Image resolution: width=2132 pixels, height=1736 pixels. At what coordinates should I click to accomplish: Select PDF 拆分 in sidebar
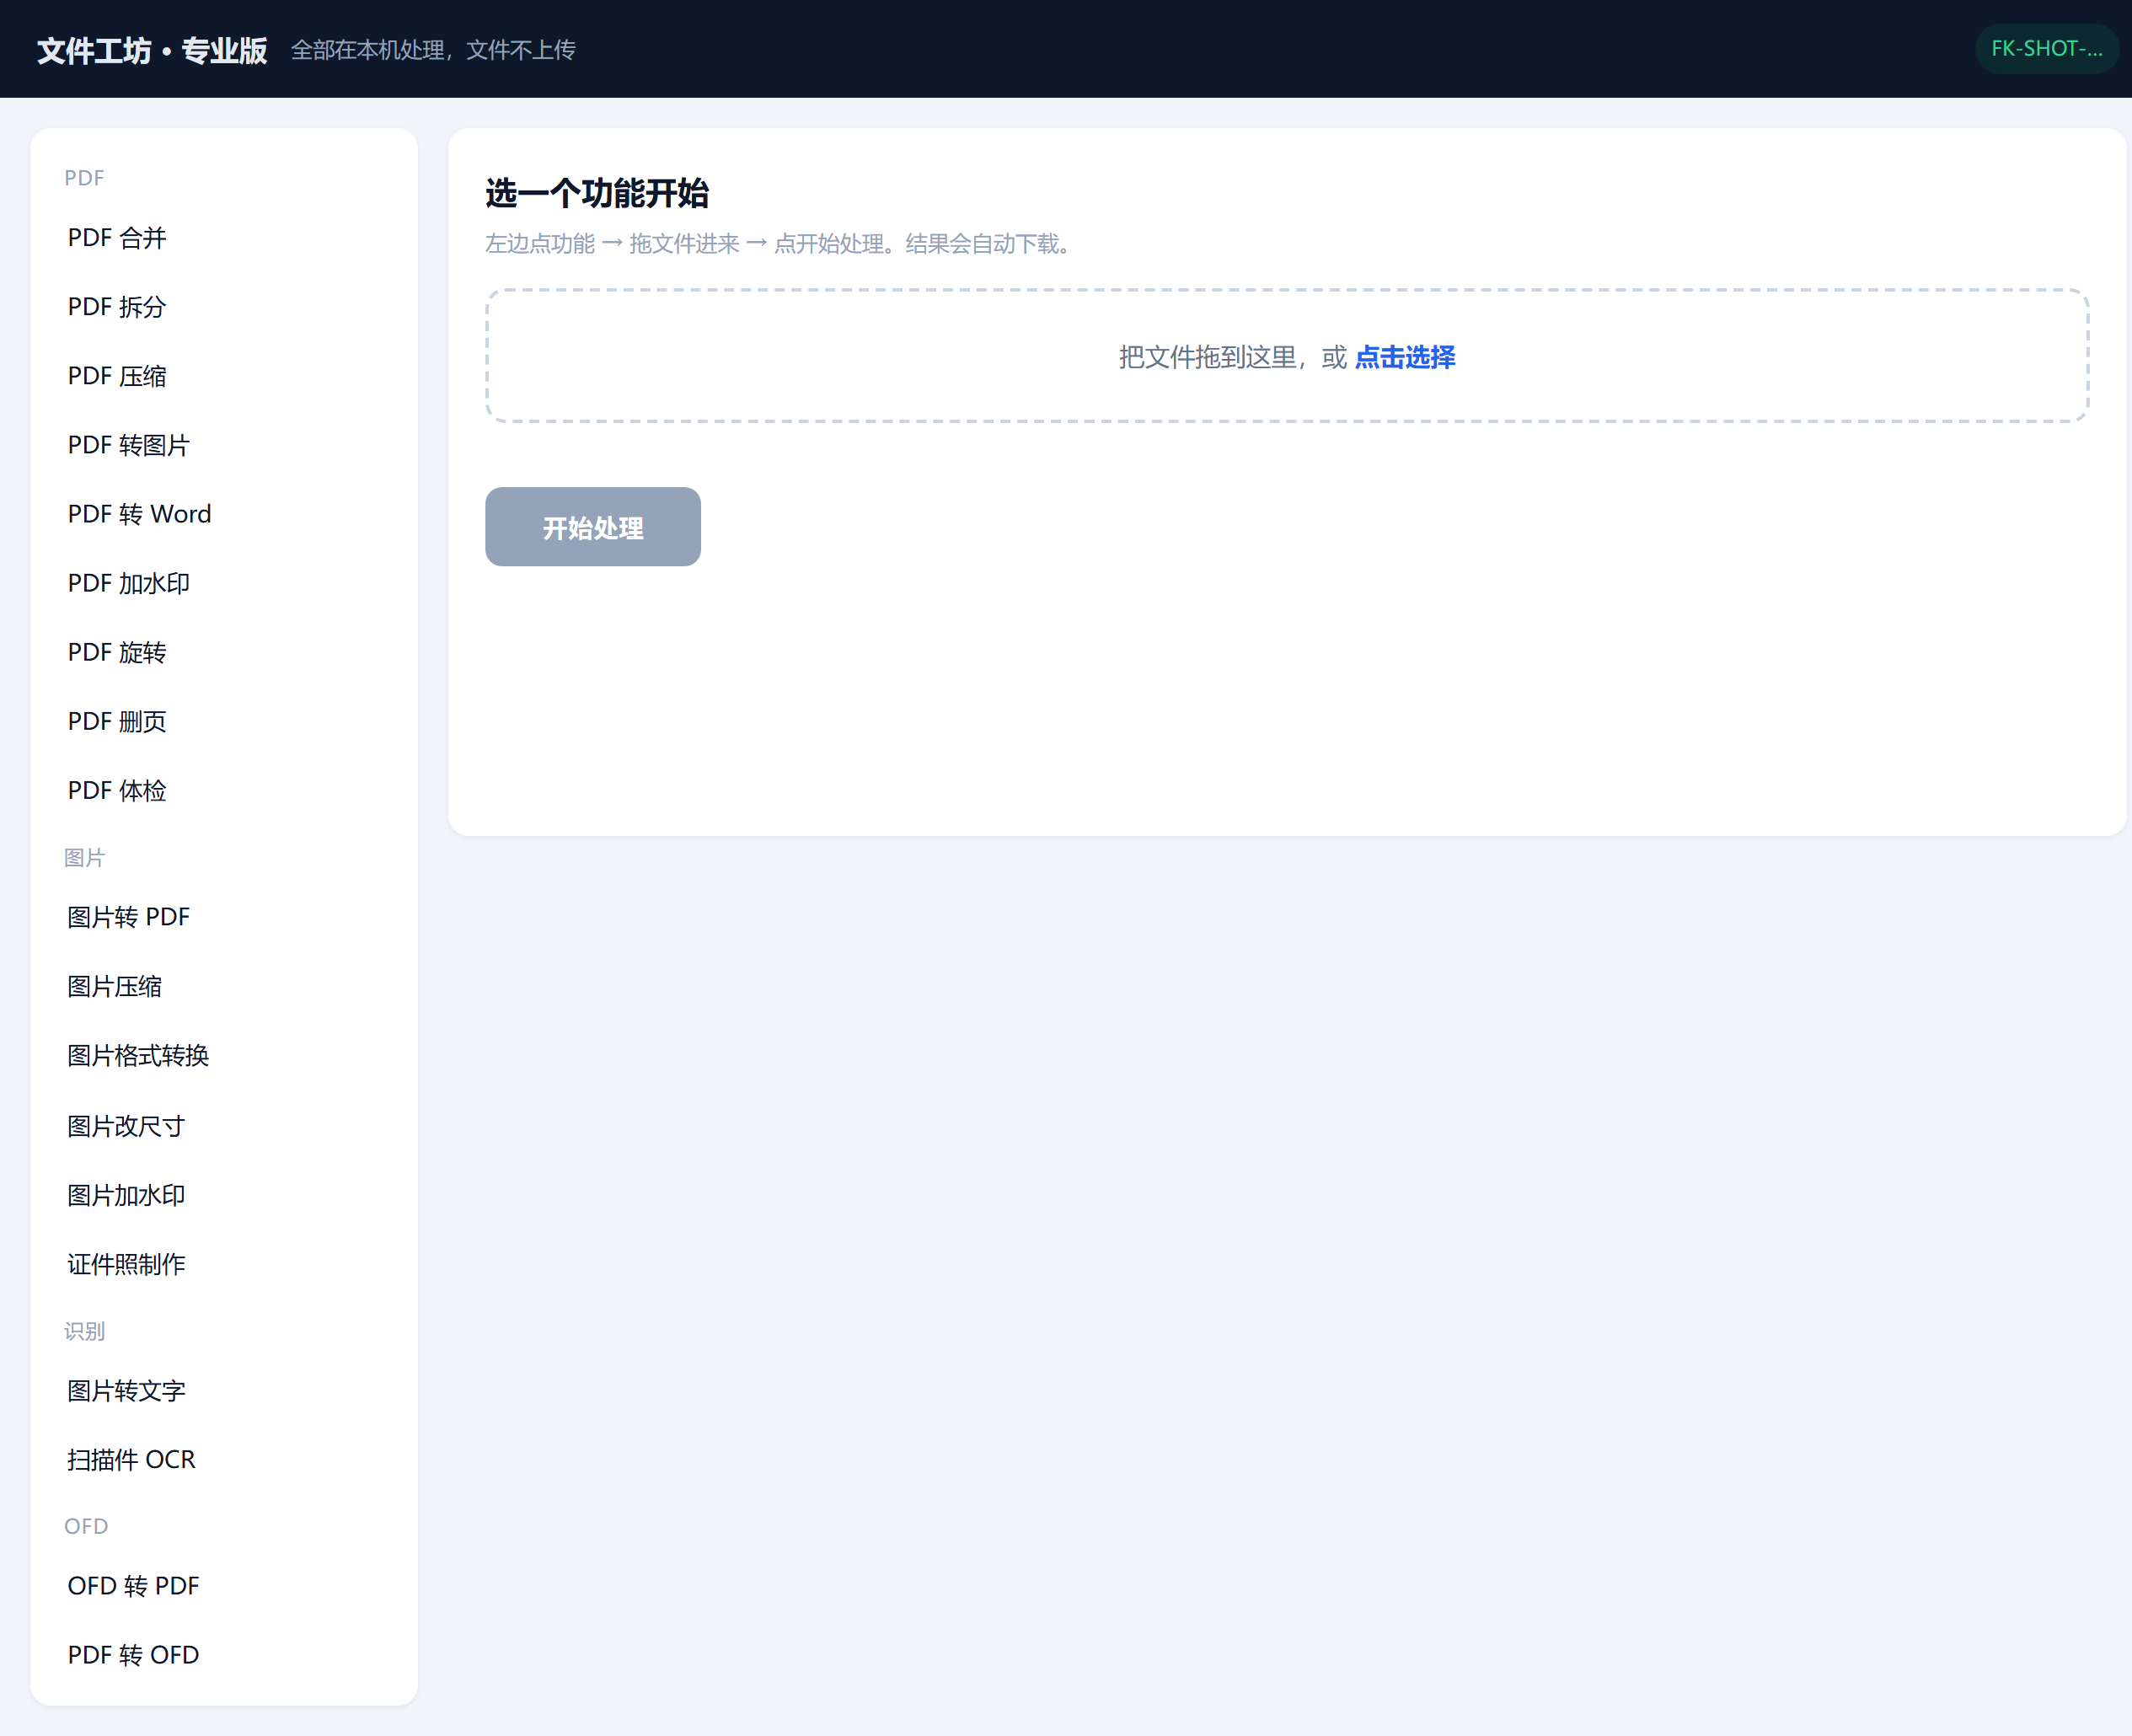point(224,307)
